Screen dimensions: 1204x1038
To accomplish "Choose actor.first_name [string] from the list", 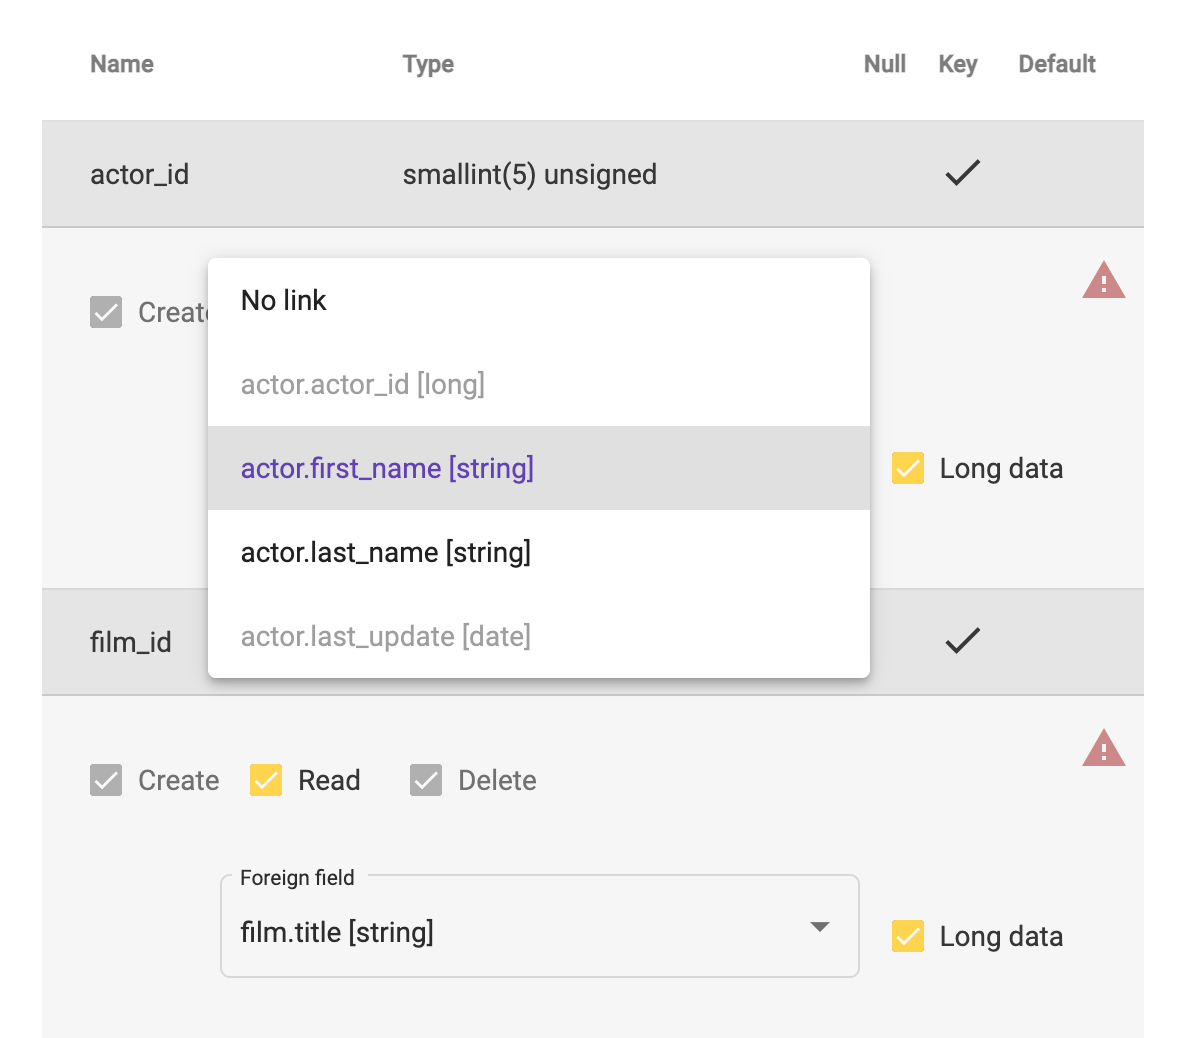I will pyautogui.click(x=387, y=468).
